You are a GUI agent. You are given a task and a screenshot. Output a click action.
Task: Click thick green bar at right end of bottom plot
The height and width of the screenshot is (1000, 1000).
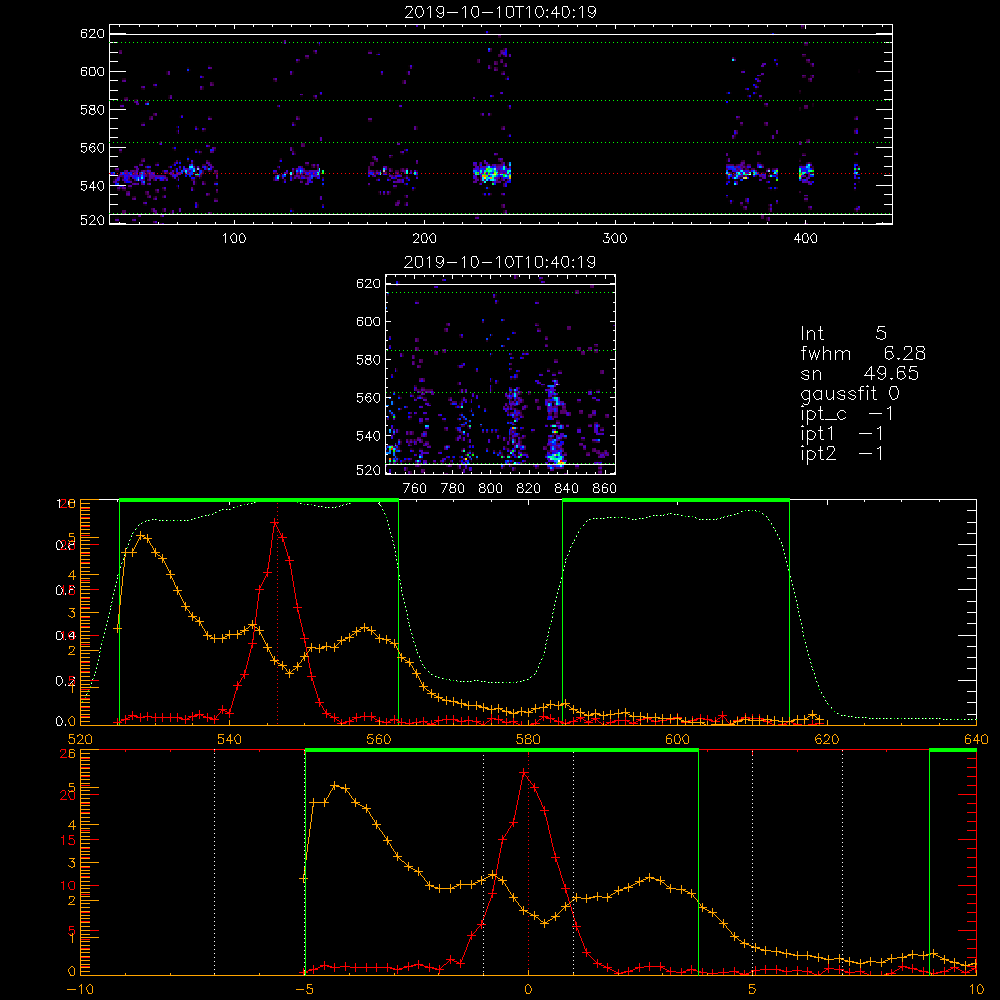click(x=953, y=750)
